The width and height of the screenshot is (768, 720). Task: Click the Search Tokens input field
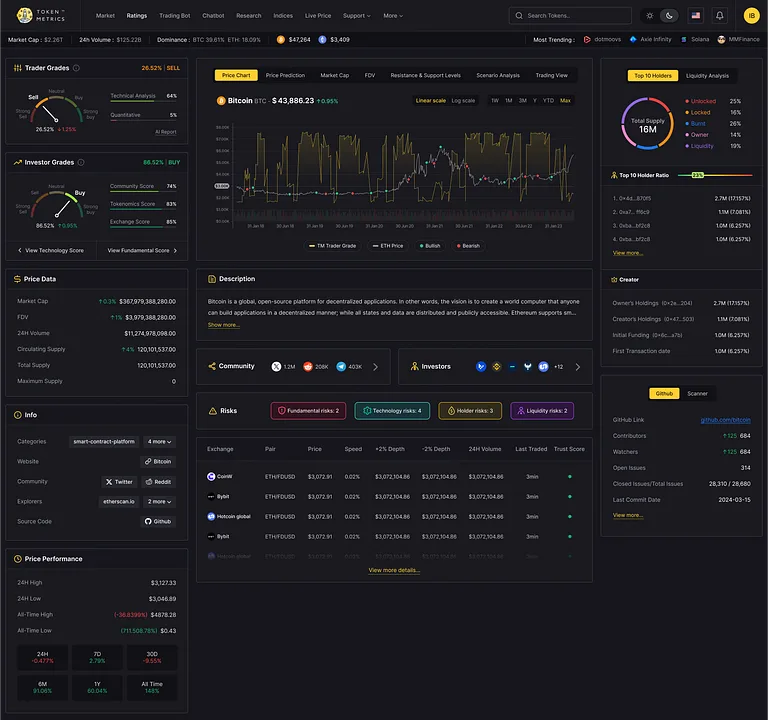point(570,16)
